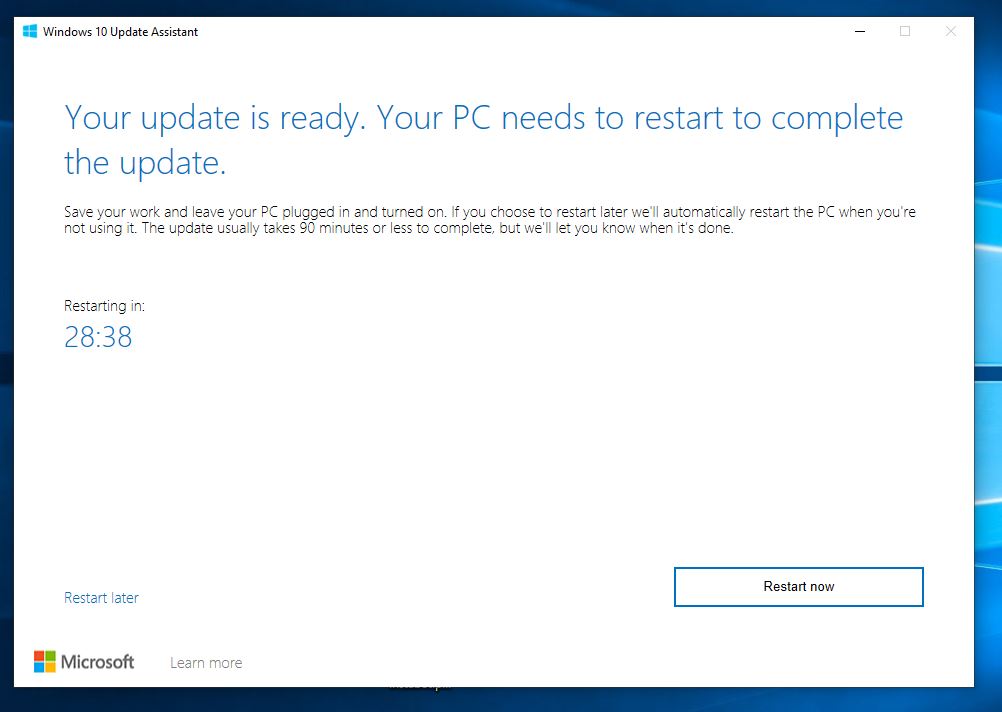Click the 28:38 restart countdown timer
1002x712 pixels.
click(98, 337)
